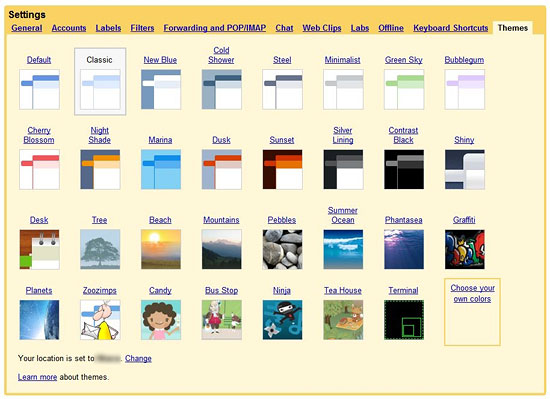This screenshot has height=399, width=550.
Task: Go to the Labs tab
Action: click(360, 28)
